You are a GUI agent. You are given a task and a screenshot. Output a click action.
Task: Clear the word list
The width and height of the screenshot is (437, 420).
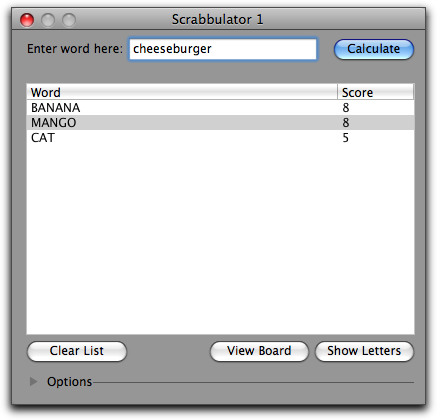click(x=77, y=351)
